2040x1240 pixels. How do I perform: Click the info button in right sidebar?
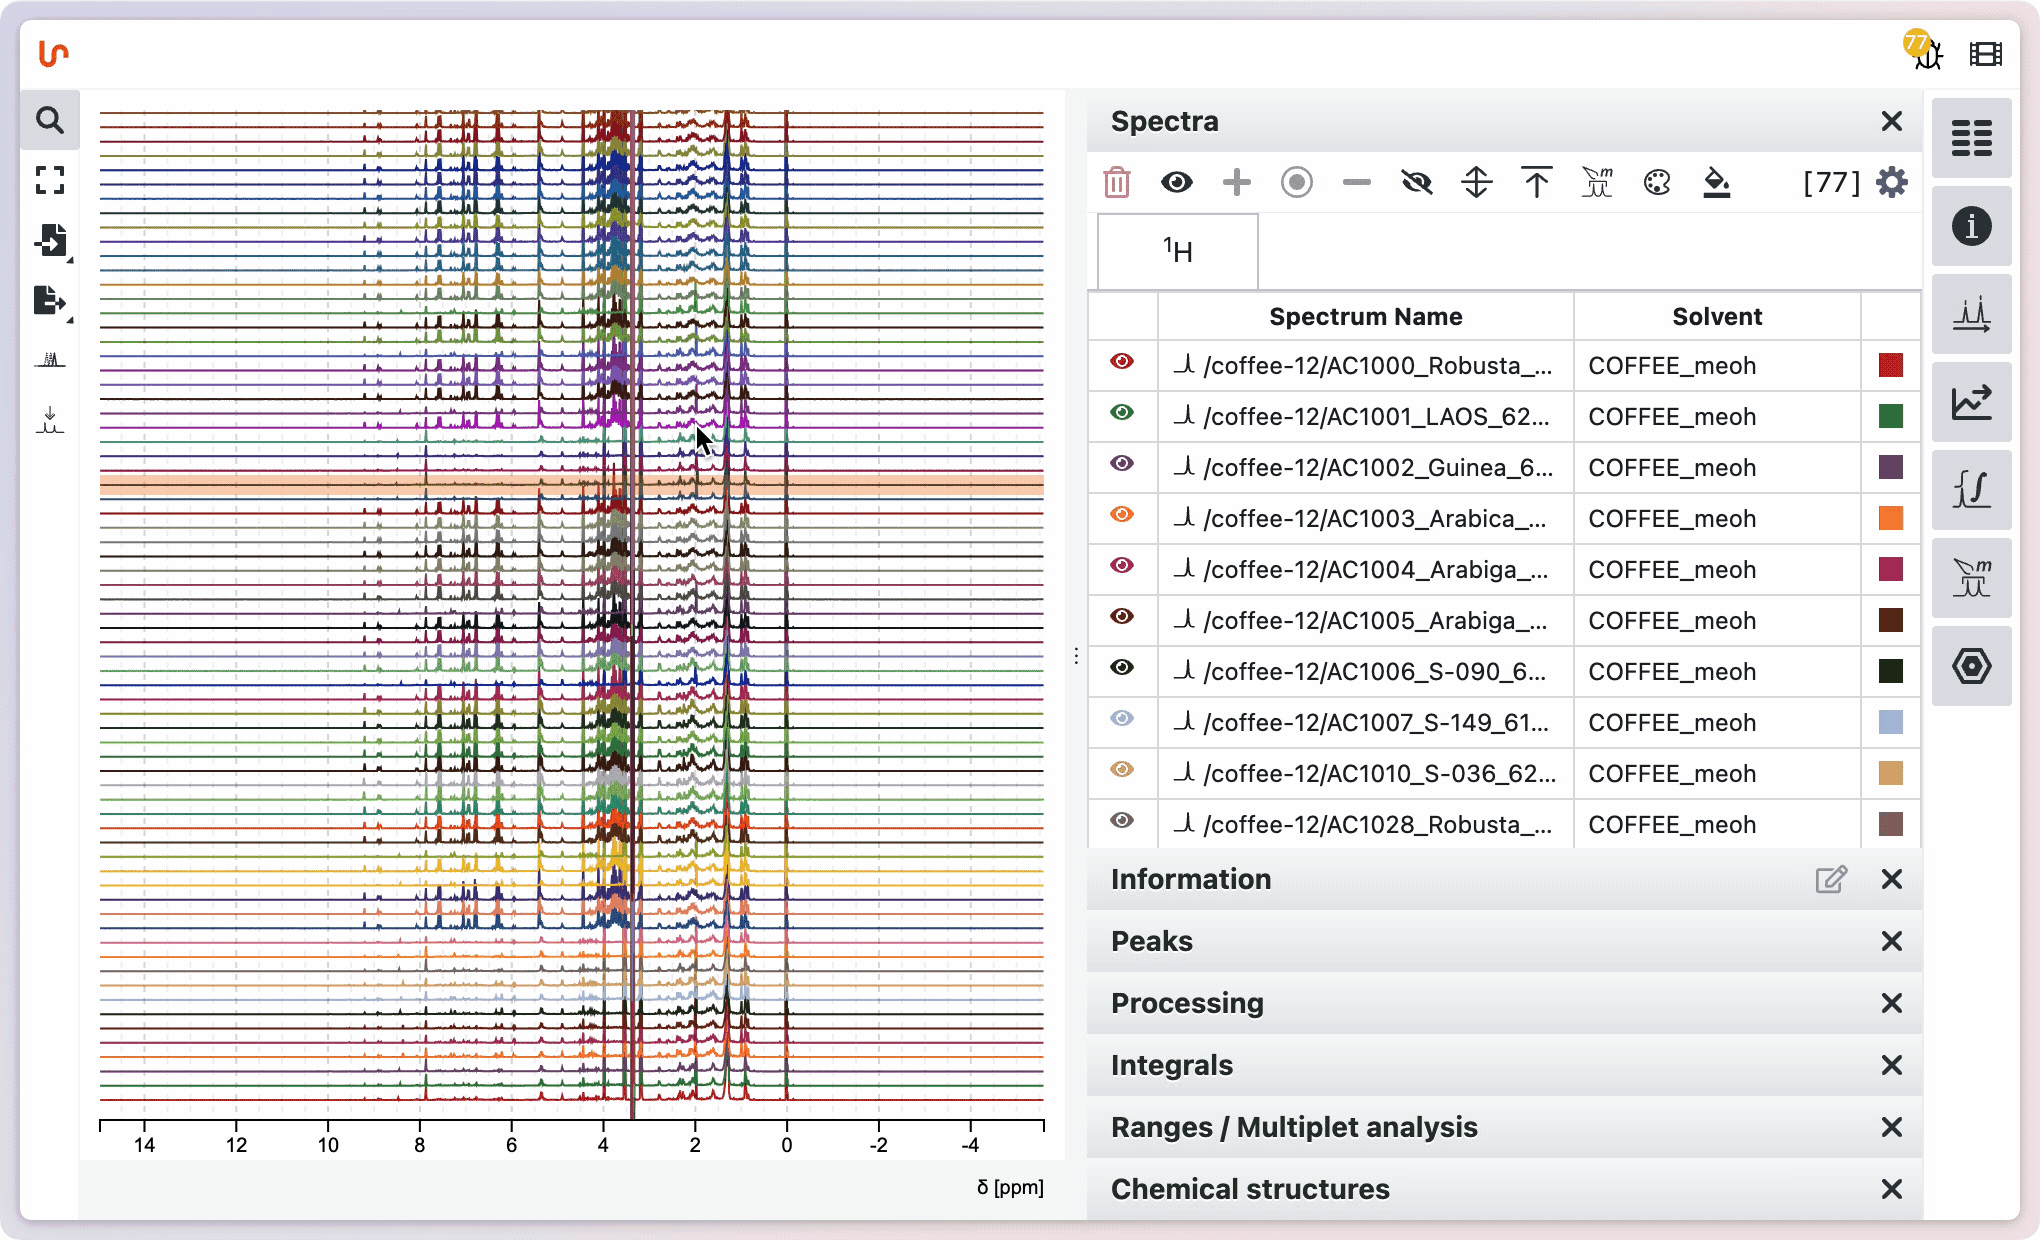1971,227
